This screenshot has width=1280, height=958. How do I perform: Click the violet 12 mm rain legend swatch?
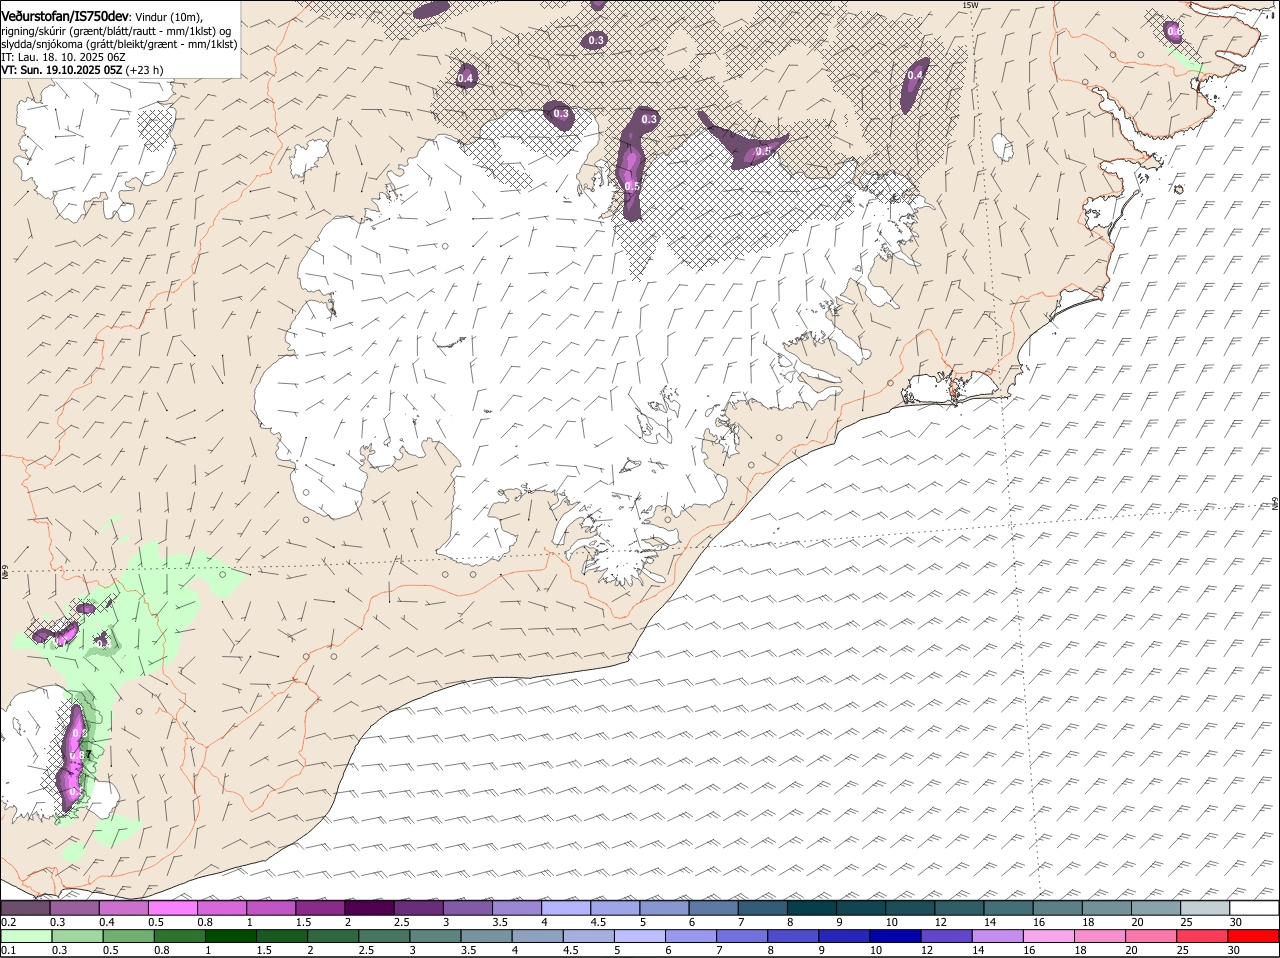946,936
